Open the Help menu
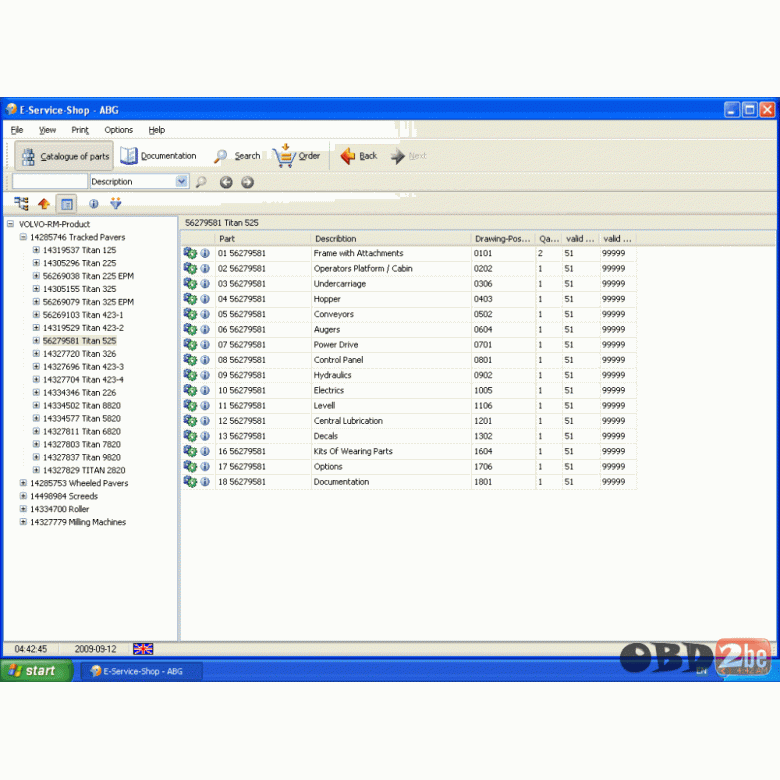780x780 pixels. click(x=157, y=130)
